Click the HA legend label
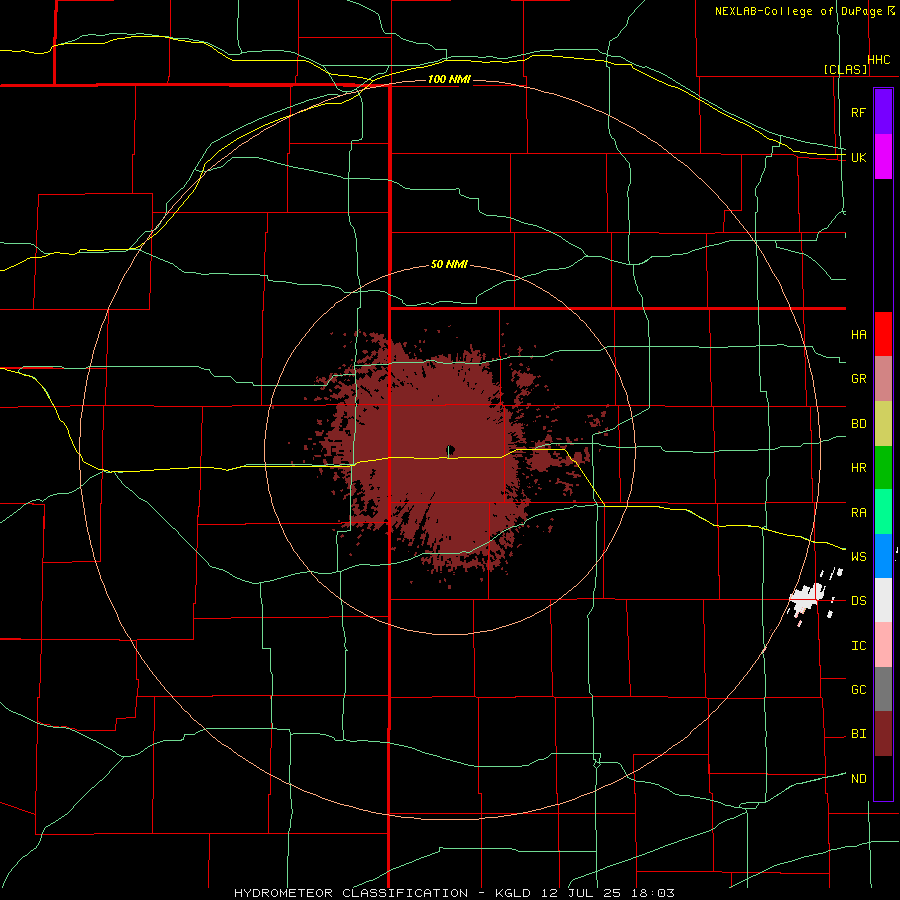Image resolution: width=900 pixels, height=900 pixels. (858, 335)
